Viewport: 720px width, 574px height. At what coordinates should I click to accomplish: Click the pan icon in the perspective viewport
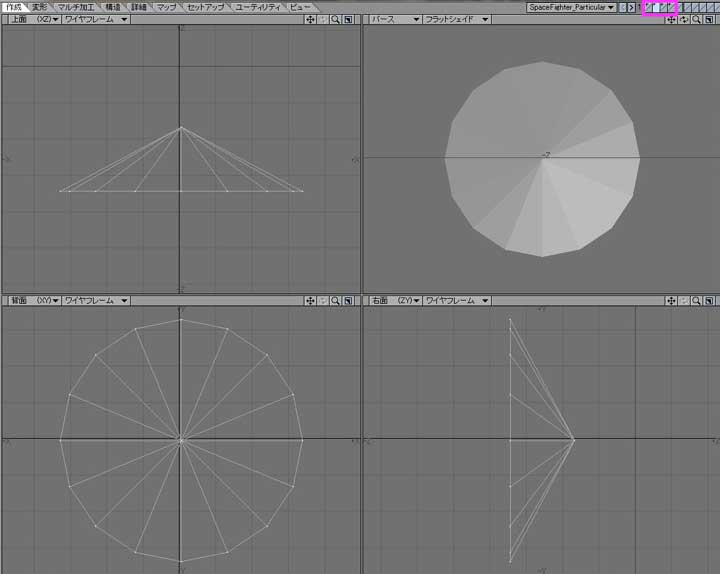672,19
